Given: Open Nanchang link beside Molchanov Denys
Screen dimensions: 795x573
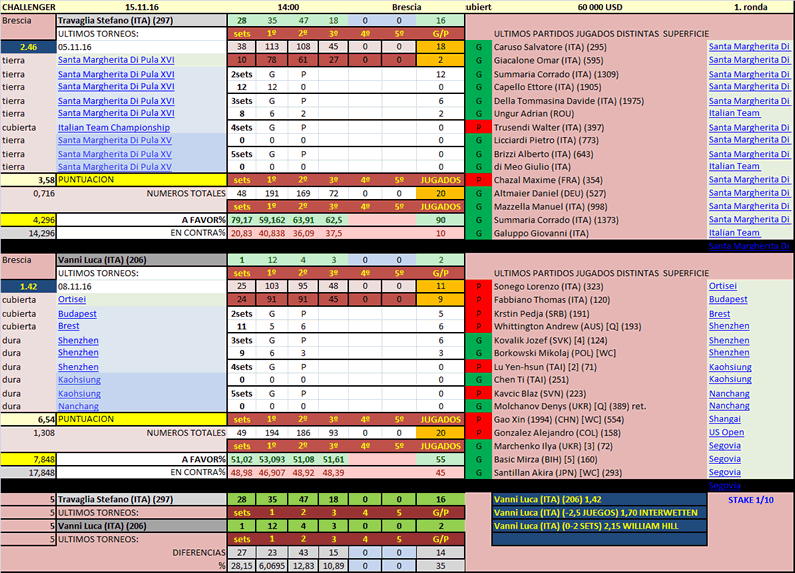Looking at the screenshot, I should coord(729,406).
